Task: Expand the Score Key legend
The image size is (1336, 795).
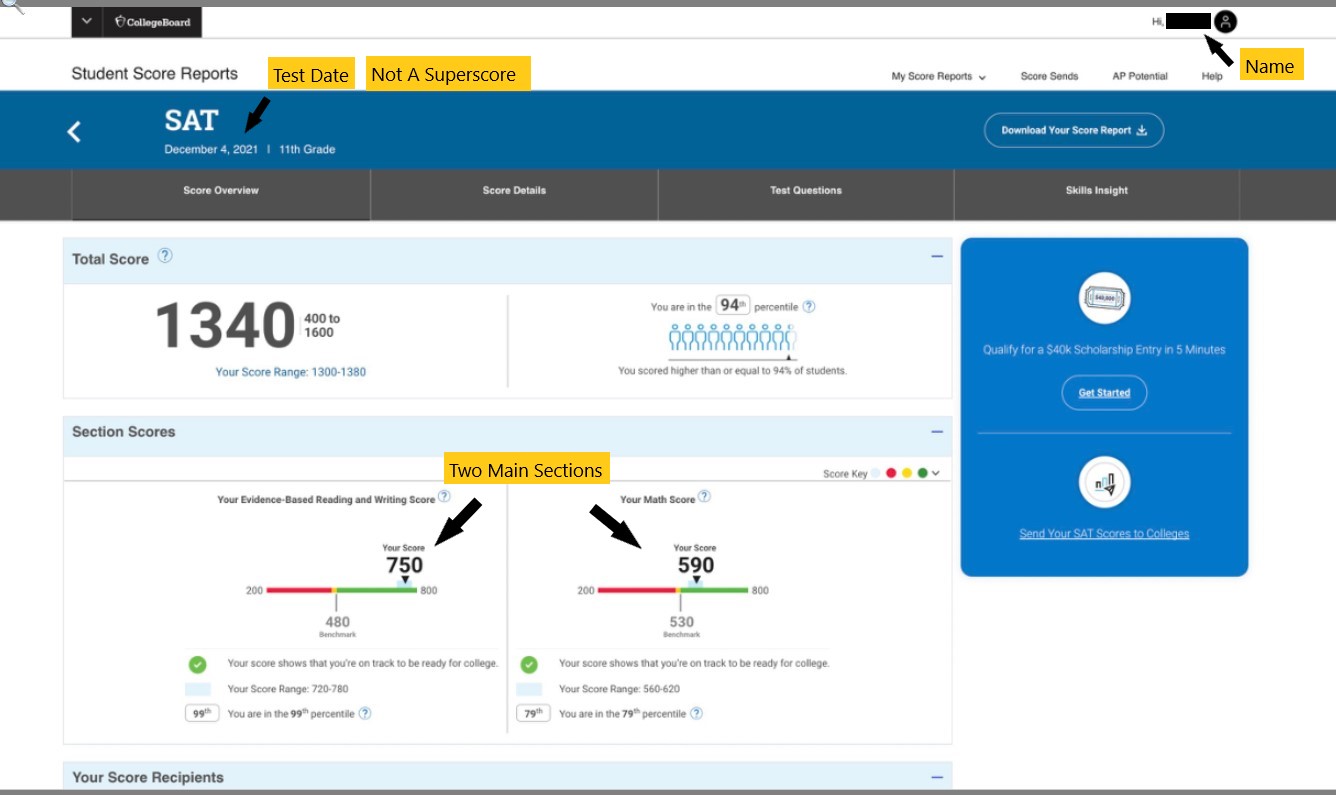Action: click(935, 474)
